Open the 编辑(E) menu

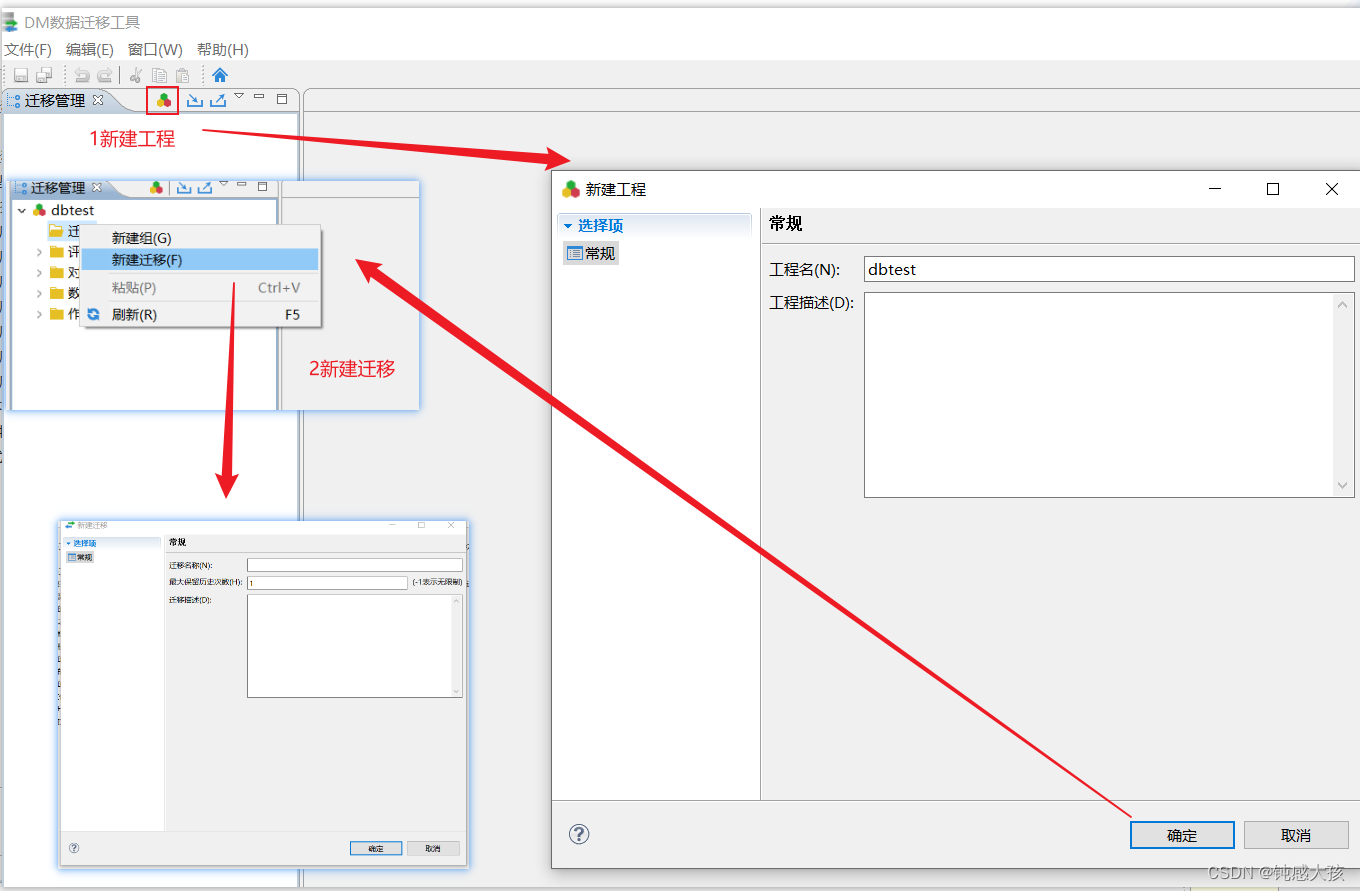pos(90,49)
